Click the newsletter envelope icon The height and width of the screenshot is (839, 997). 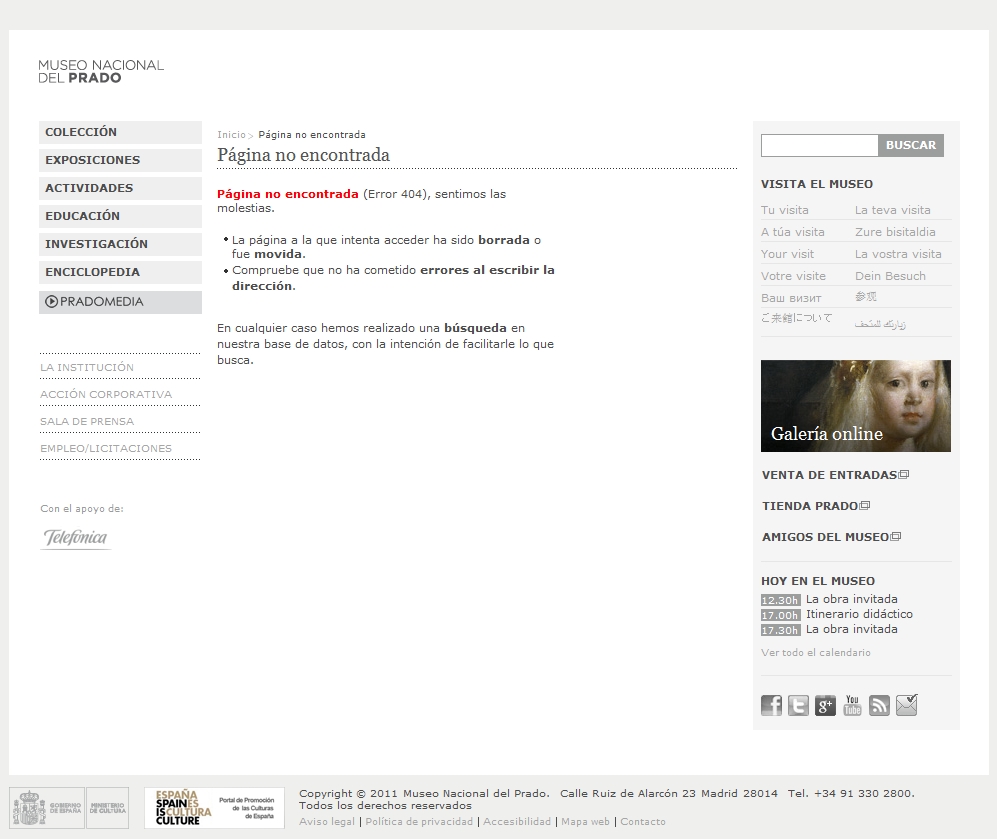click(x=906, y=706)
